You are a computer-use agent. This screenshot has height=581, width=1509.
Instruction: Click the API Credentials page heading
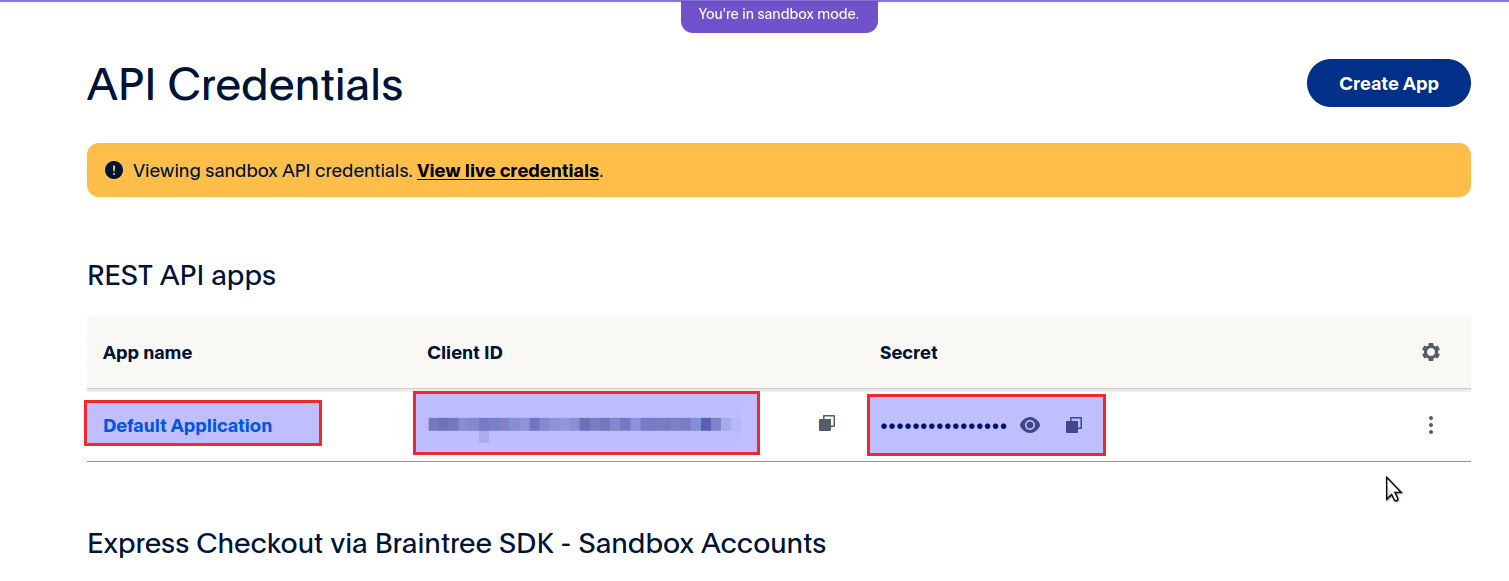tap(245, 85)
